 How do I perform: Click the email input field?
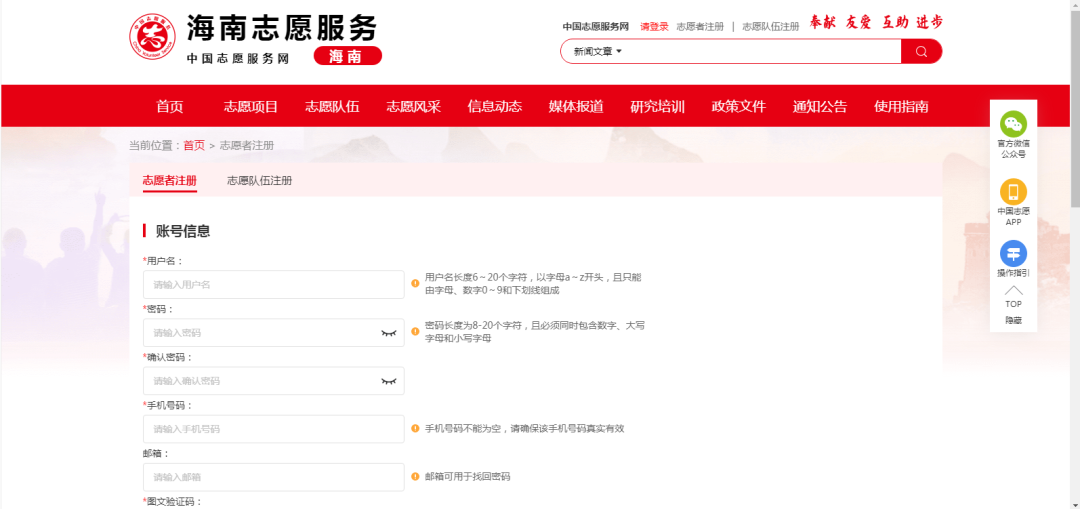273,477
